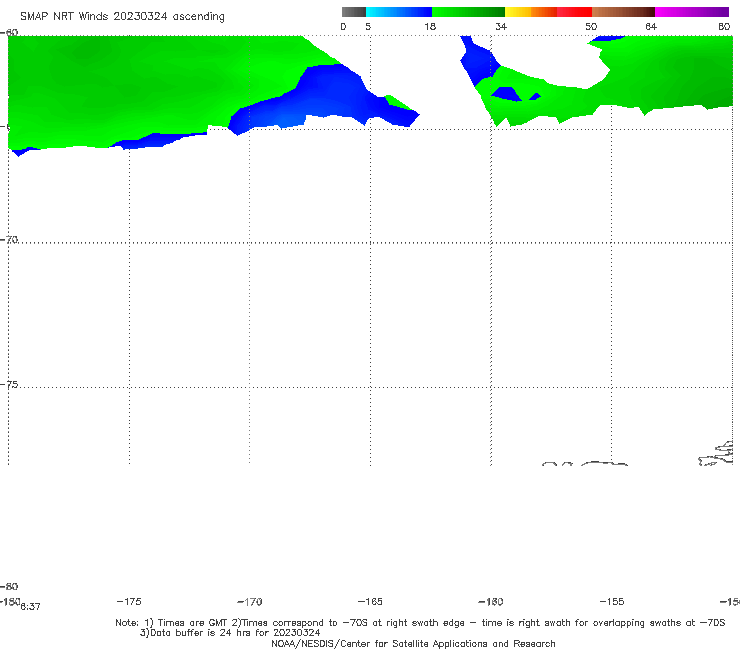740x650 pixels.
Task: Click the -80 latitude axis label
Action: [9, 587]
